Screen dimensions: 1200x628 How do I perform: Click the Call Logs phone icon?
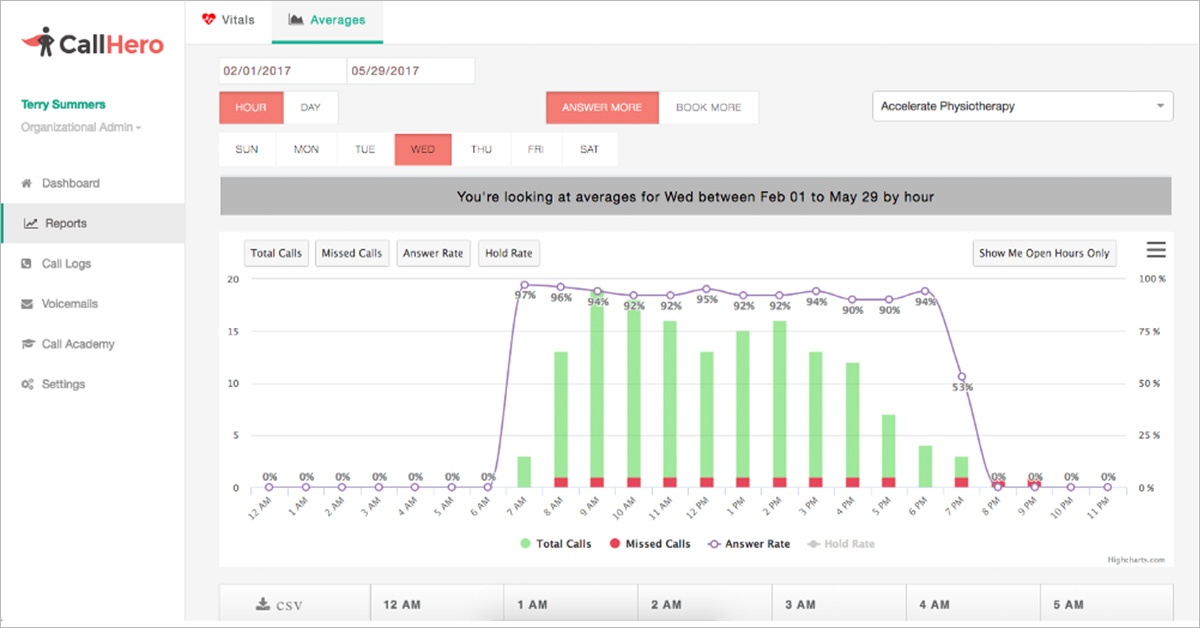(x=27, y=264)
